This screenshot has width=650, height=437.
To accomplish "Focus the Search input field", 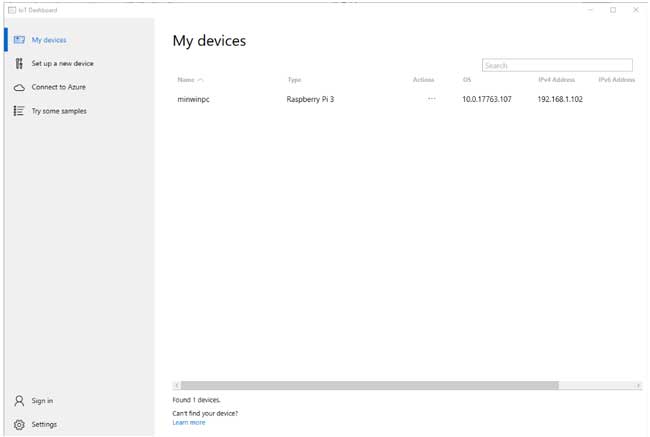I will pos(557,65).
